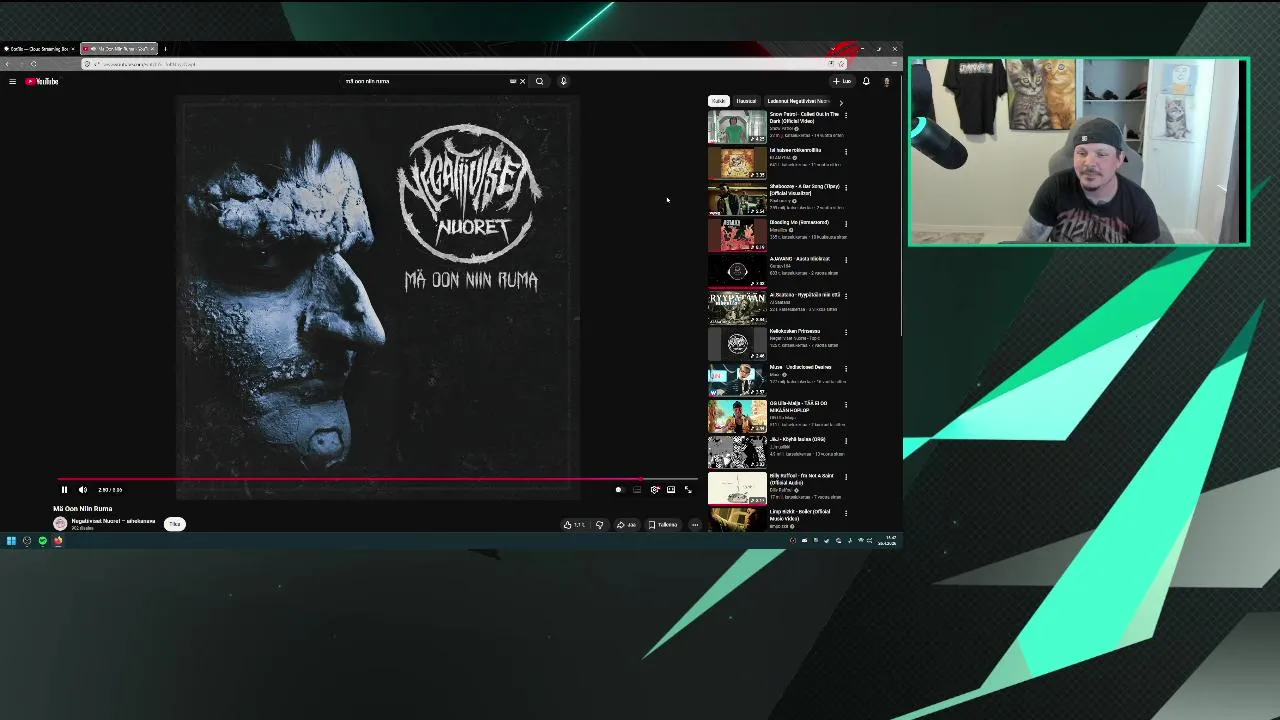Open the YouTube guide hamburger menu
1280x720 pixels.
(12, 82)
